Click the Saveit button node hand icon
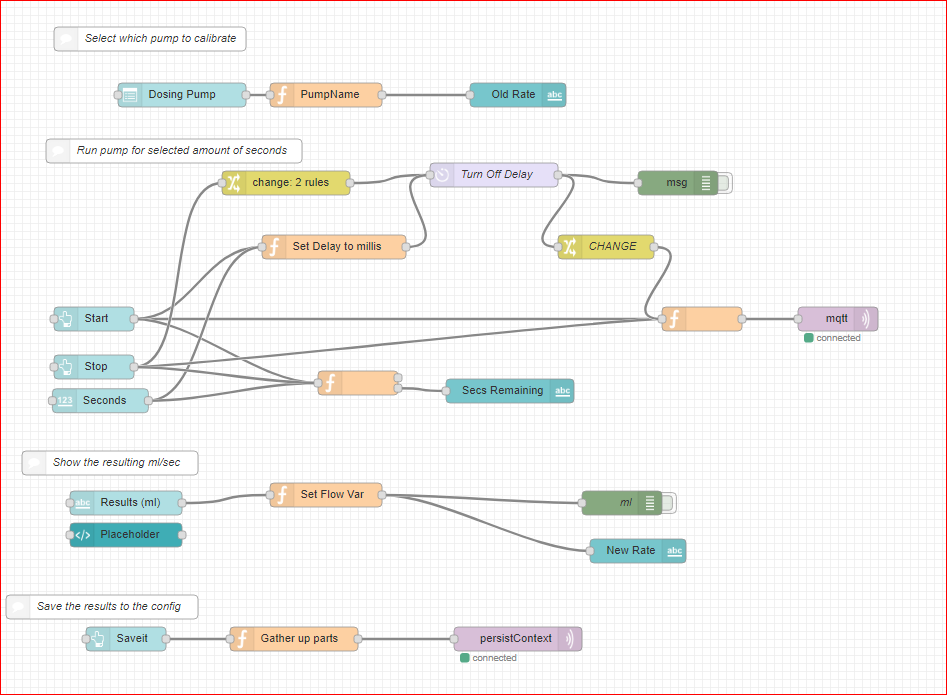This screenshot has width=947, height=695. point(98,639)
